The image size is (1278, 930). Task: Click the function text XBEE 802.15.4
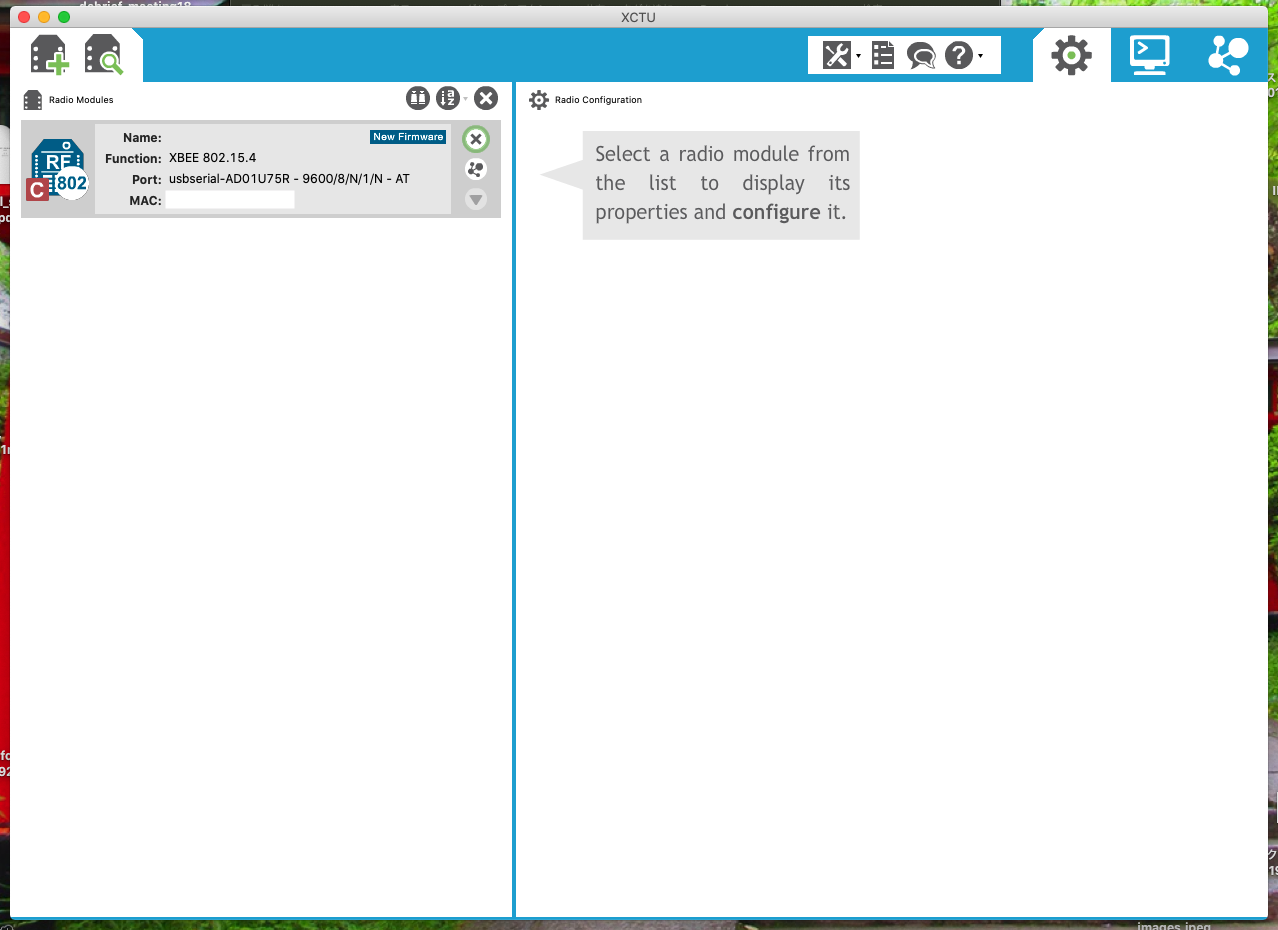pos(212,158)
